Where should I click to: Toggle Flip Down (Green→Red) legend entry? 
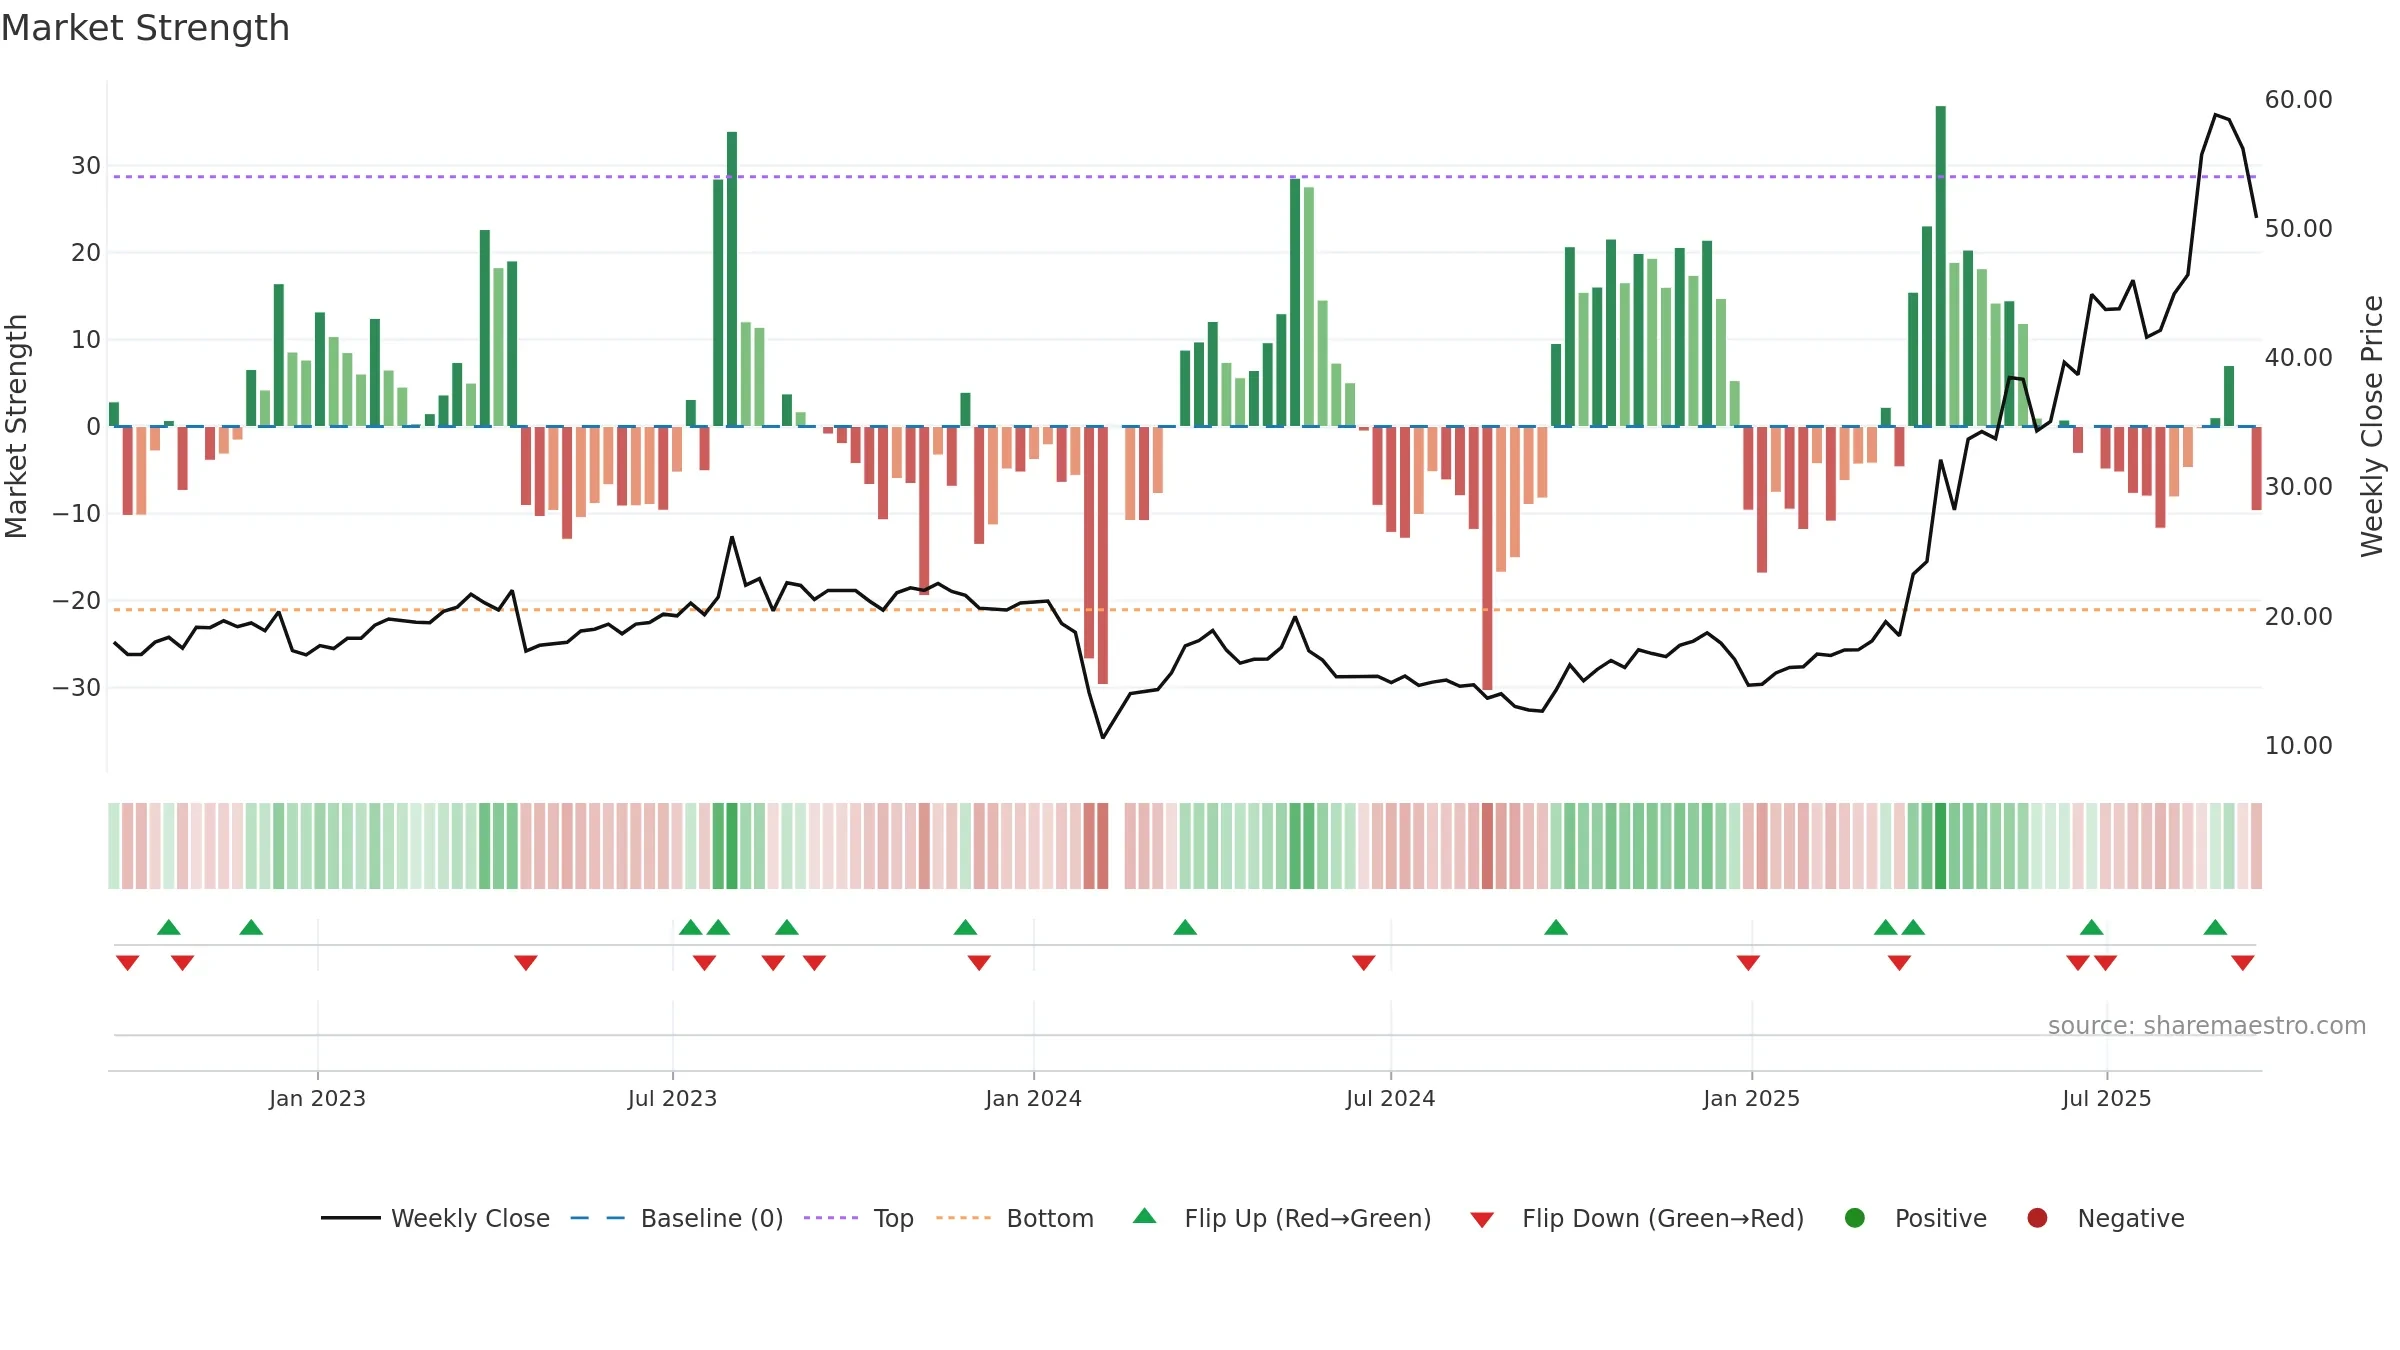tap(1637, 1218)
